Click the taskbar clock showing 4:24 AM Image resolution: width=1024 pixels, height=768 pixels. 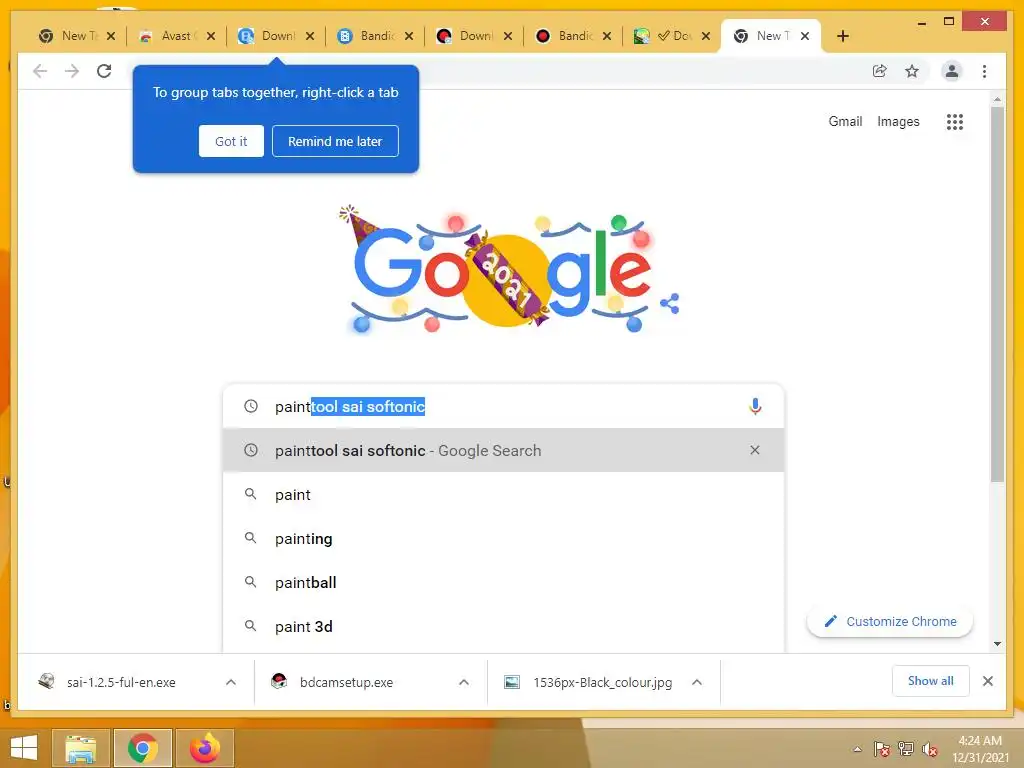[x=980, y=749]
